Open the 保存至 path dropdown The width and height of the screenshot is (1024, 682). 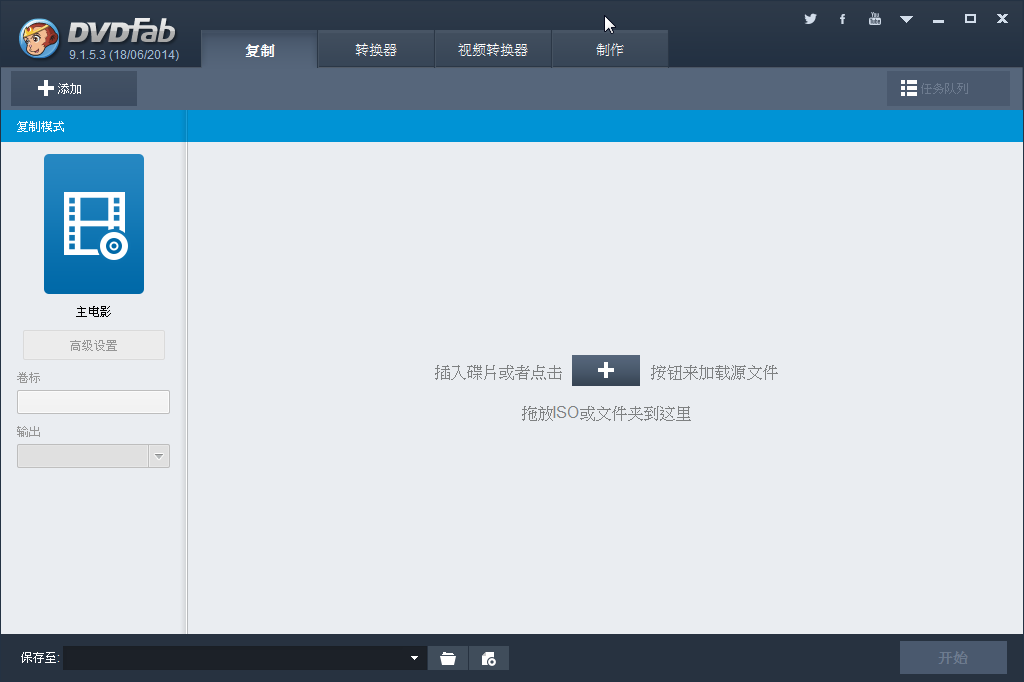414,658
